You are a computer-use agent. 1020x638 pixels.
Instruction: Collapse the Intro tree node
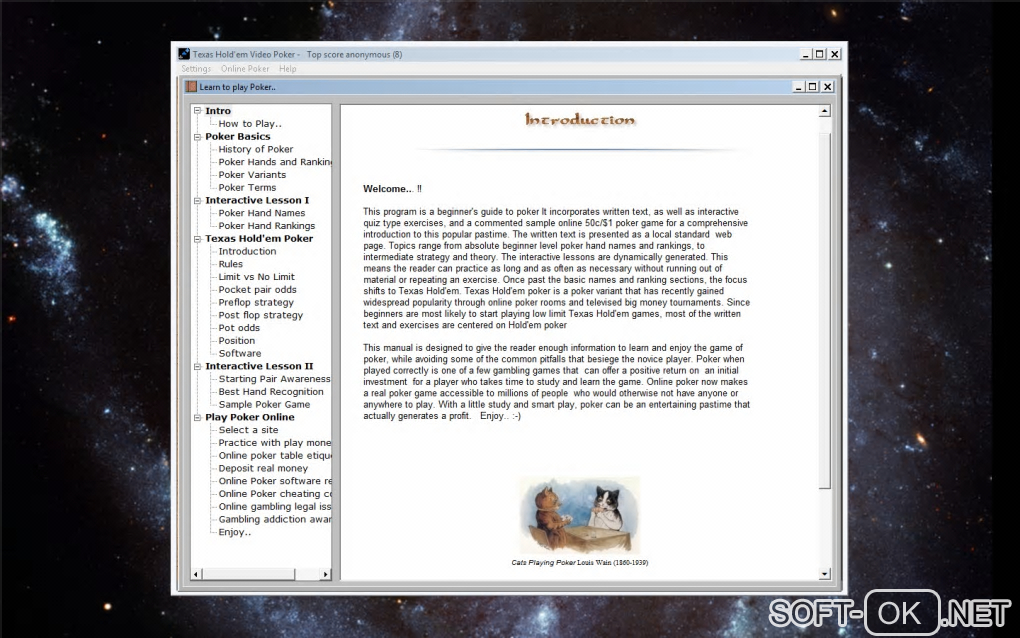[x=197, y=111]
